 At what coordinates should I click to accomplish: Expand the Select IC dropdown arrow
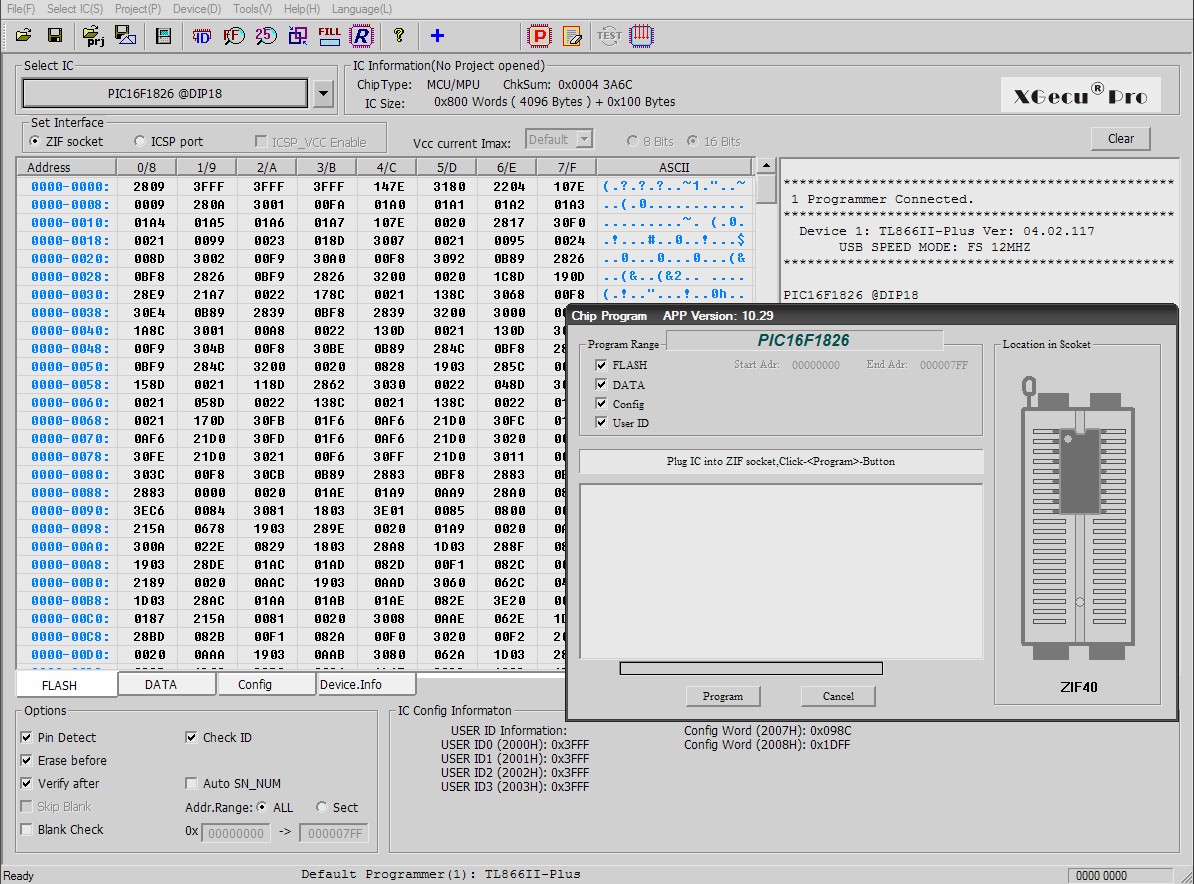point(323,94)
